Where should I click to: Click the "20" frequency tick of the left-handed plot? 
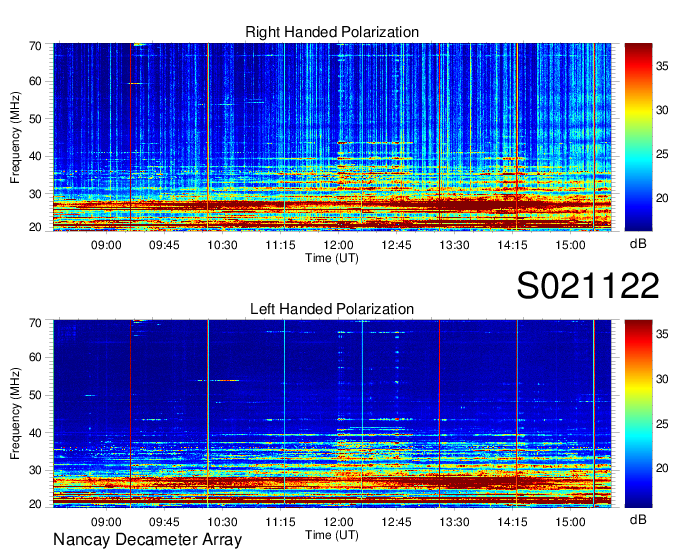pos(35,504)
